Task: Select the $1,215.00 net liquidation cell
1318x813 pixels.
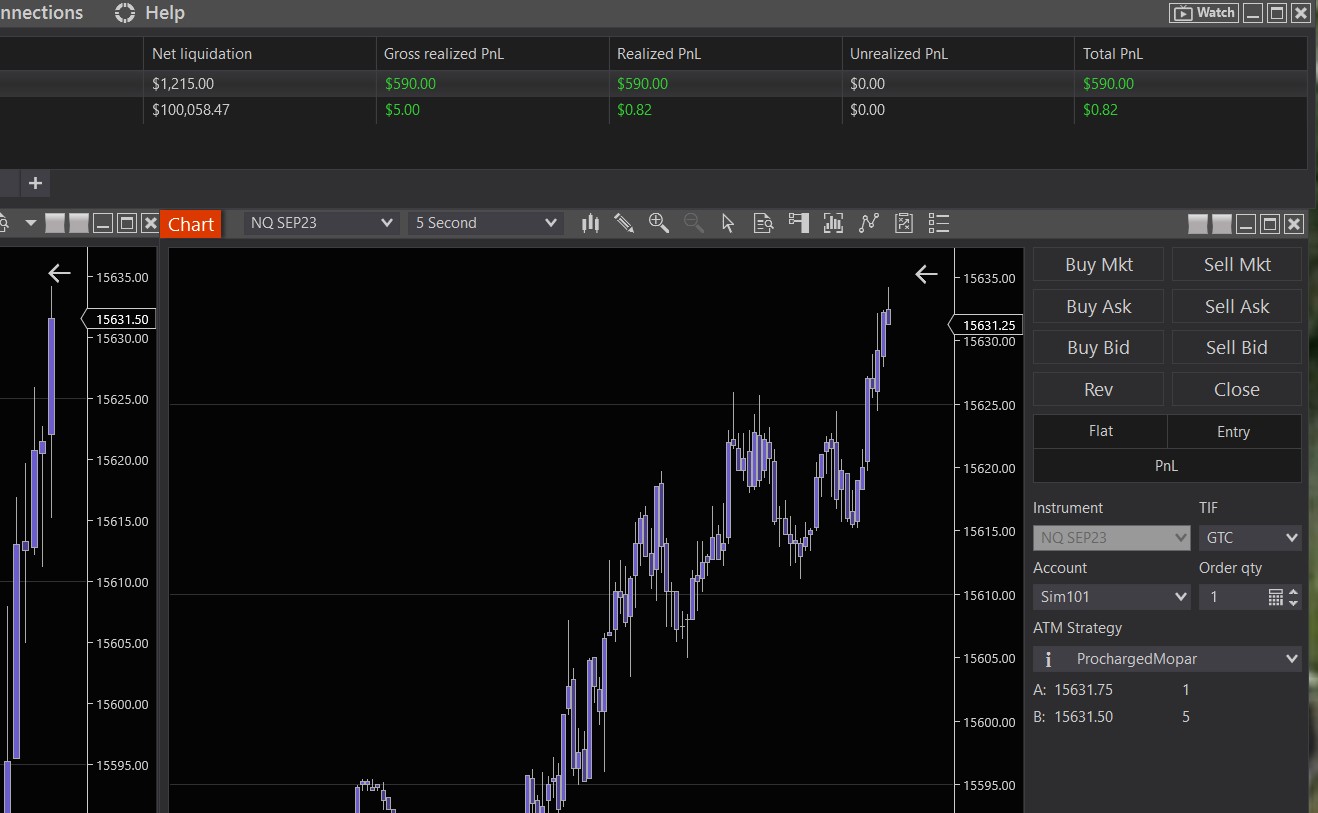Action: 259,84
